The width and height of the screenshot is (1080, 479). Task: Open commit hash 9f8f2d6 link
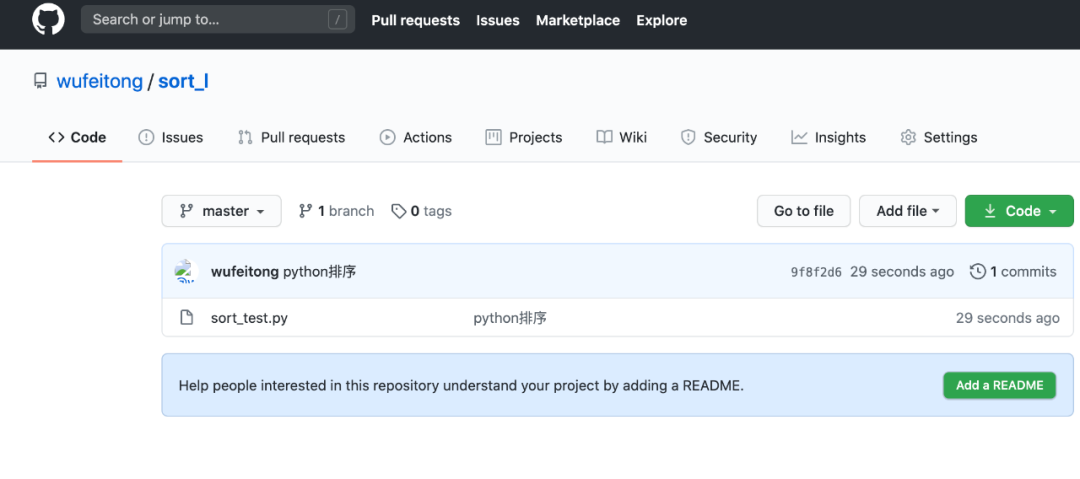click(816, 272)
